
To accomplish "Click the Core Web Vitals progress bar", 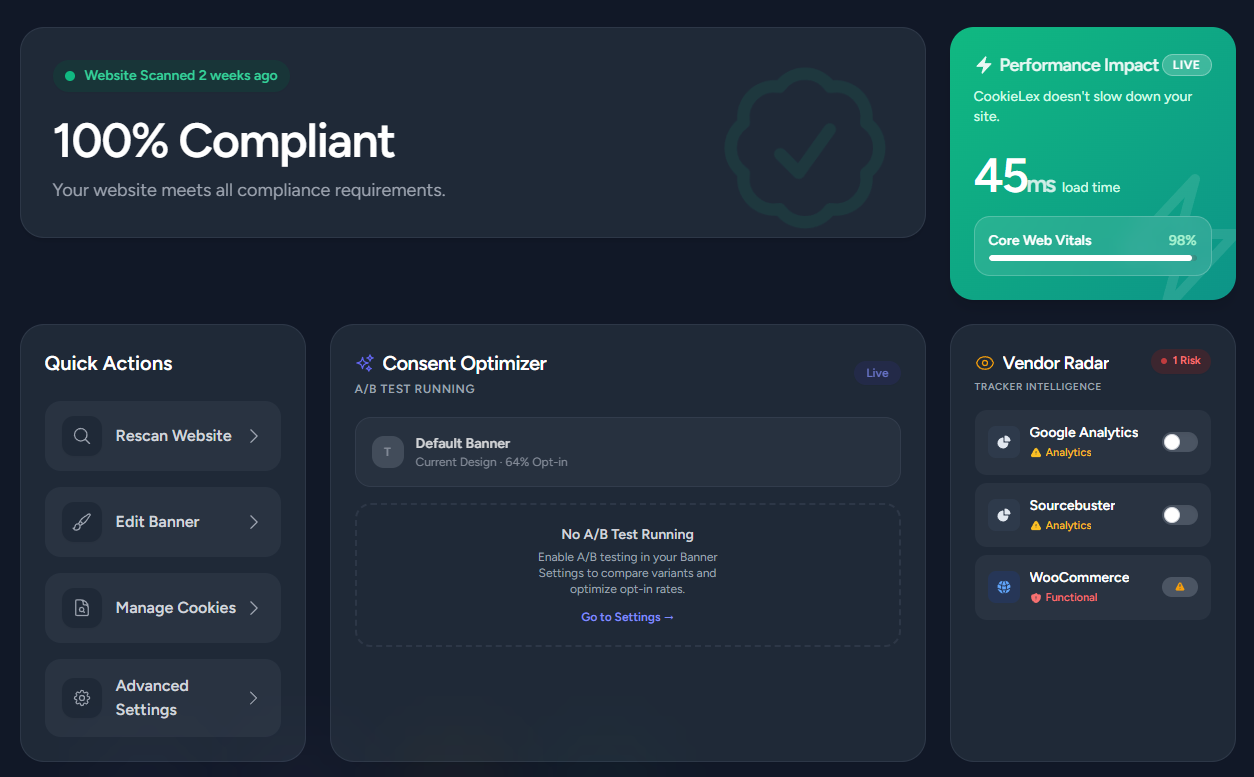I will click(1092, 260).
